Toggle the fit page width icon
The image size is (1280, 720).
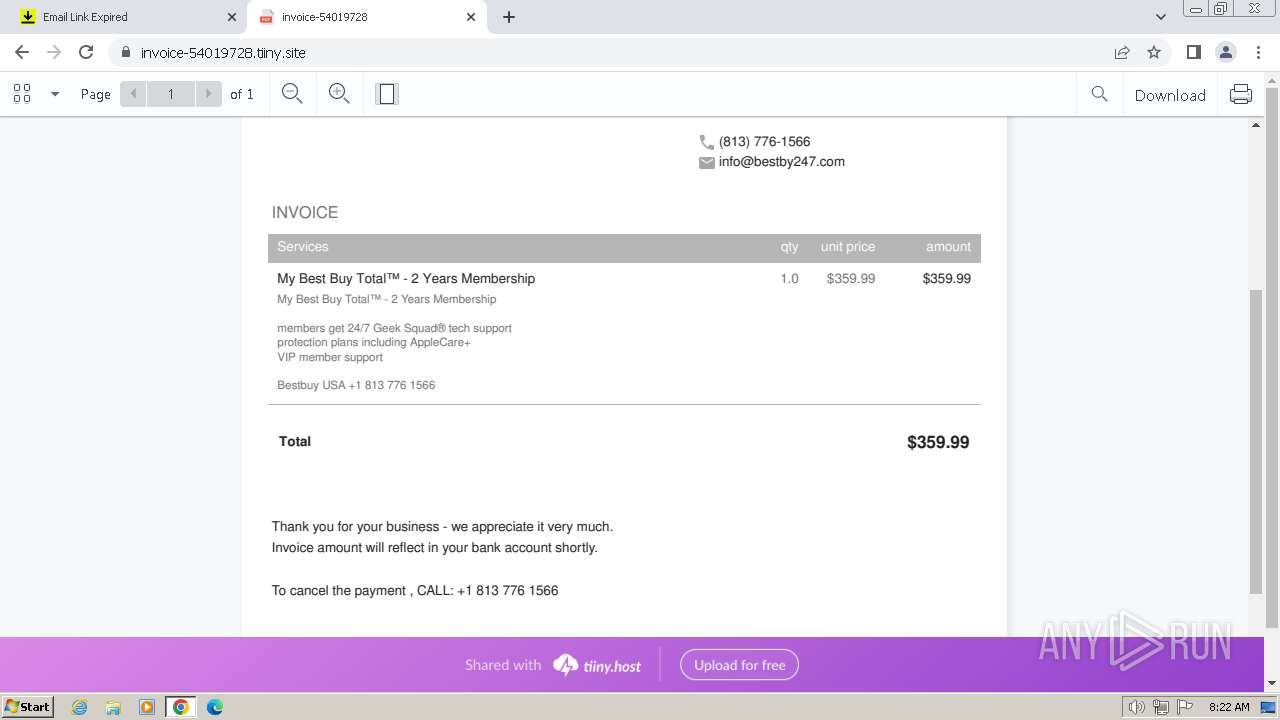click(387, 94)
